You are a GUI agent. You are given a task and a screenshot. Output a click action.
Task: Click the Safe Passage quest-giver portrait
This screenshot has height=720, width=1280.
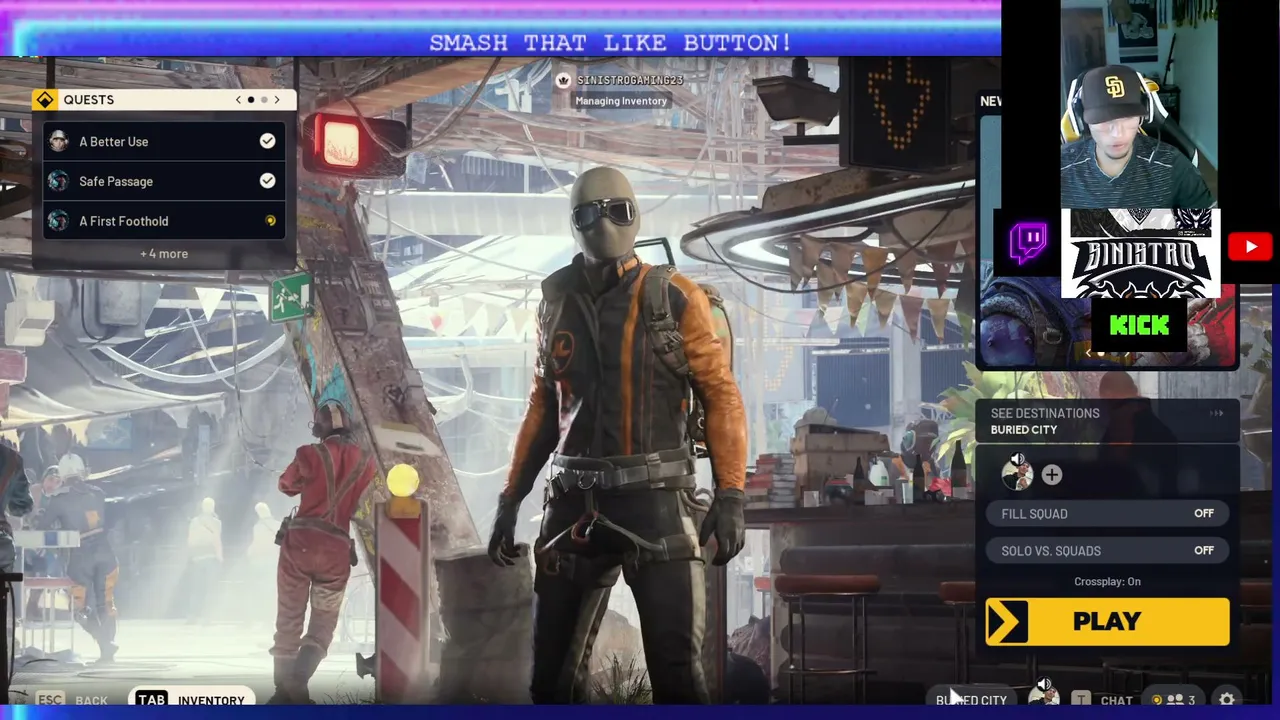(x=59, y=181)
